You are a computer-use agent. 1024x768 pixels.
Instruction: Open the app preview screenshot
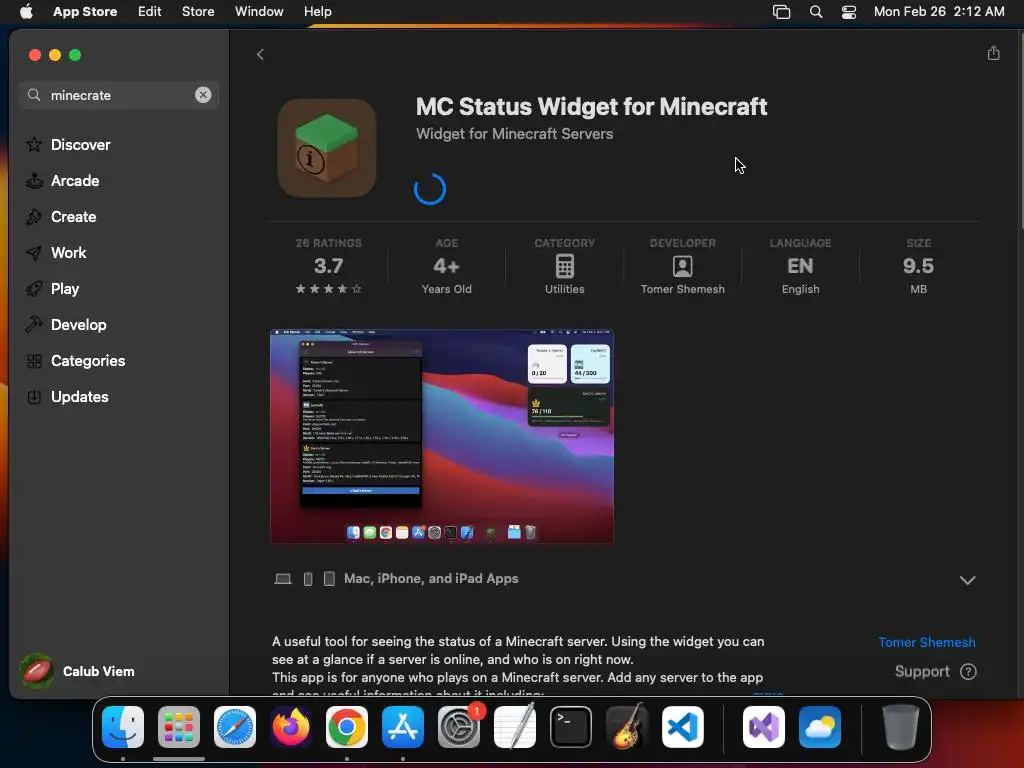[442, 436]
